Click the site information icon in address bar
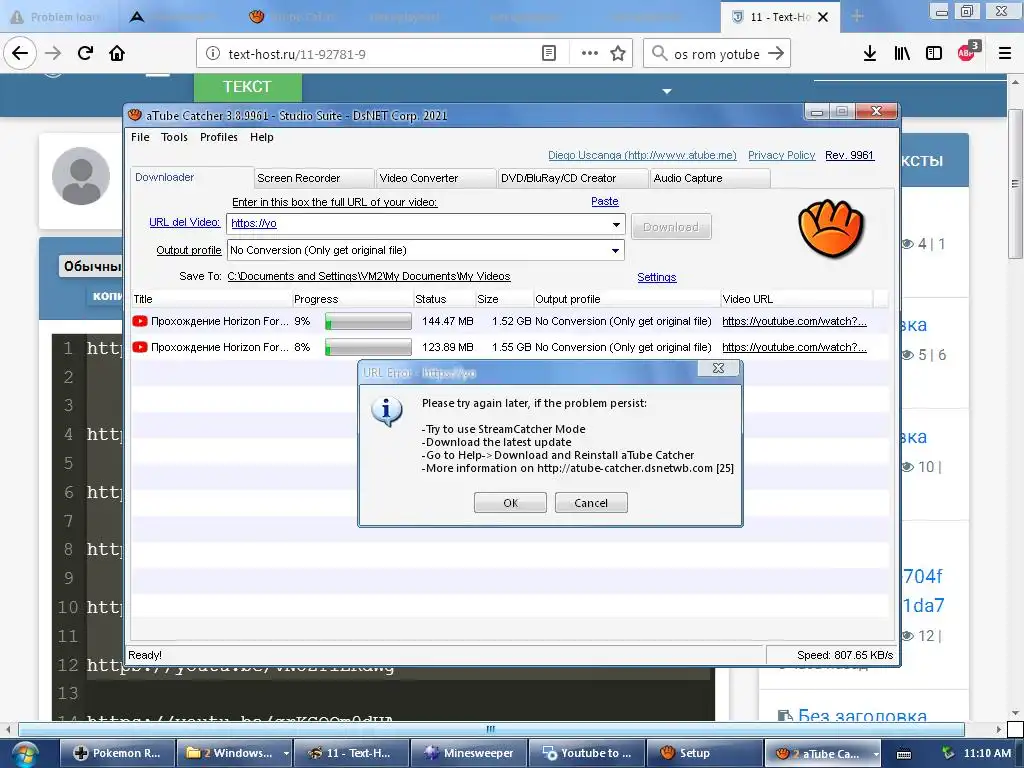Screen dimensions: 1024x768 tap(213, 54)
